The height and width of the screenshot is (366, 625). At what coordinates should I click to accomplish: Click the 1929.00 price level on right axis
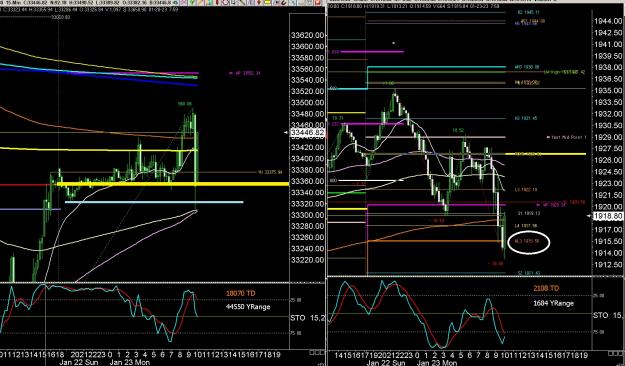[x=608, y=137]
